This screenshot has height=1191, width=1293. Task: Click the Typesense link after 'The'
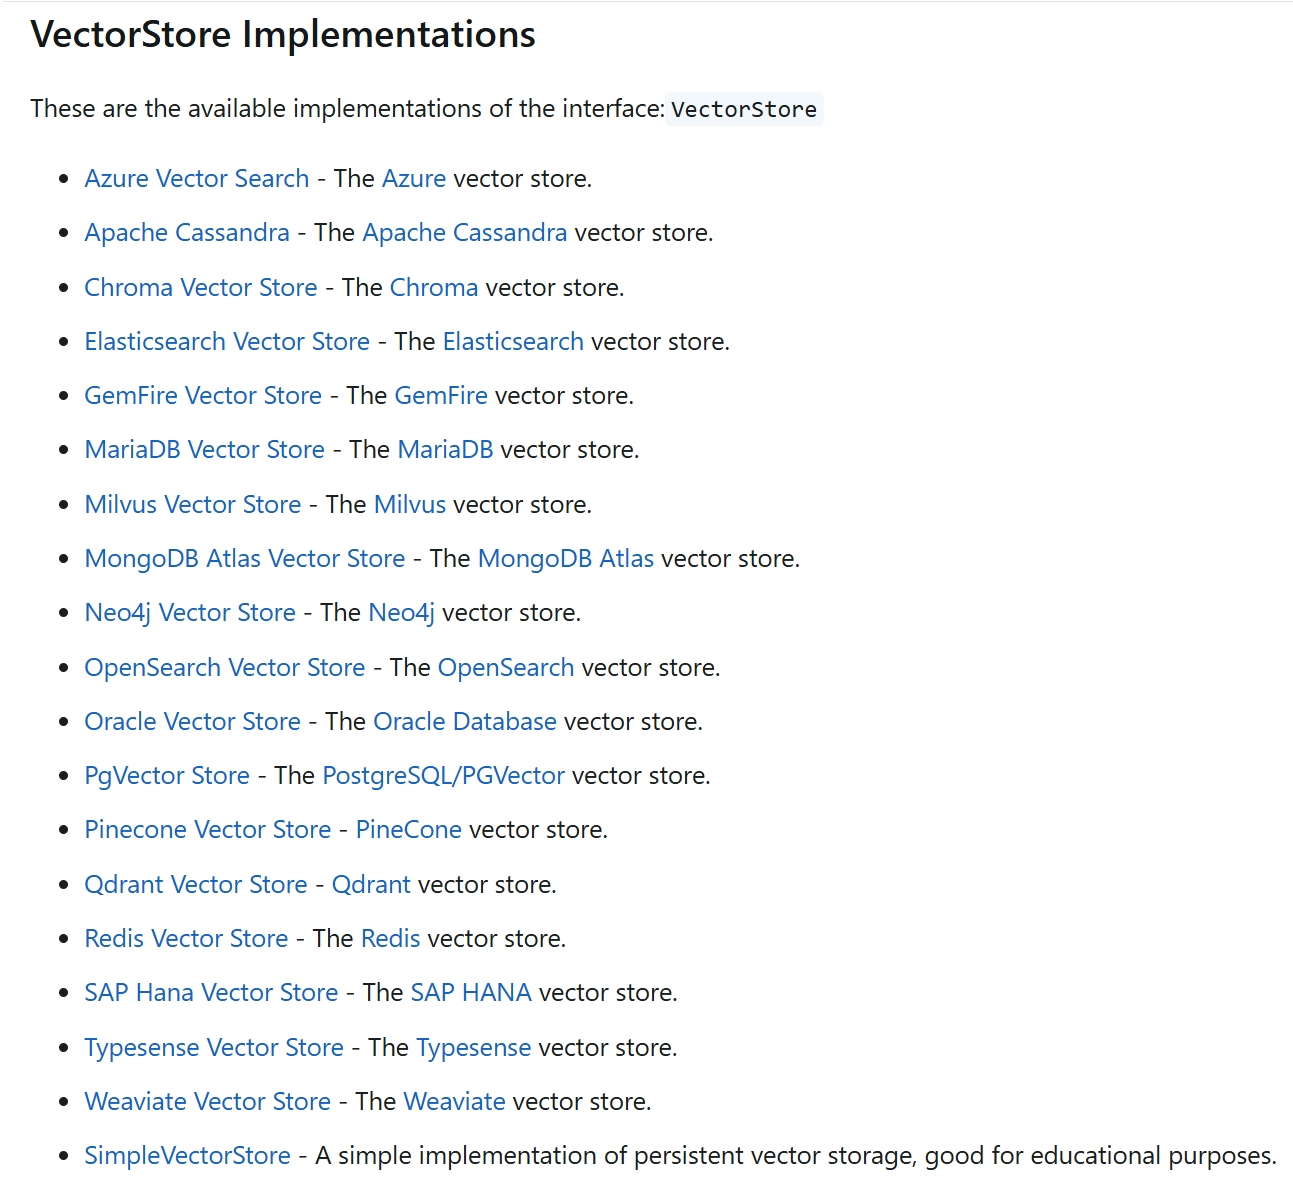click(474, 1048)
